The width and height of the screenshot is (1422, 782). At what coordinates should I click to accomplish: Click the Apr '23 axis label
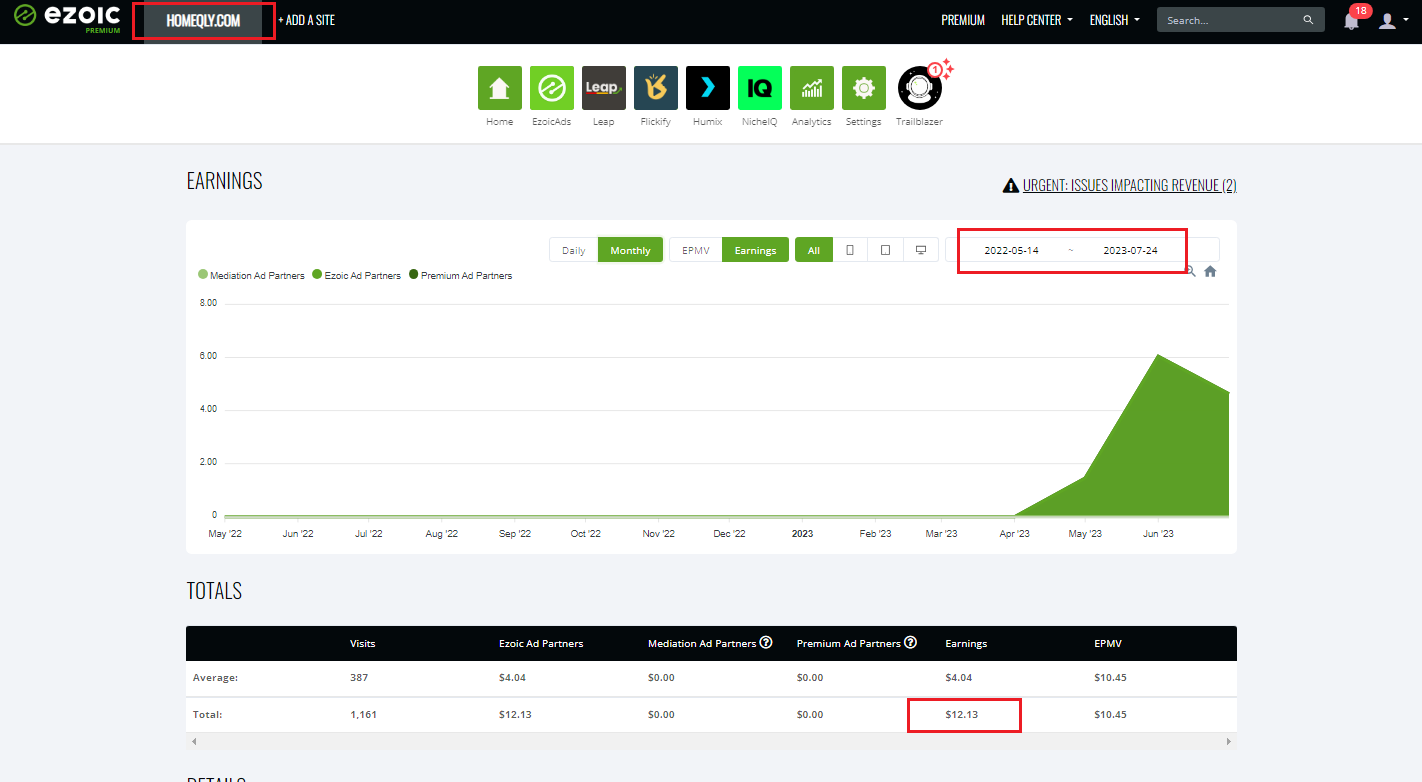point(1014,534)
